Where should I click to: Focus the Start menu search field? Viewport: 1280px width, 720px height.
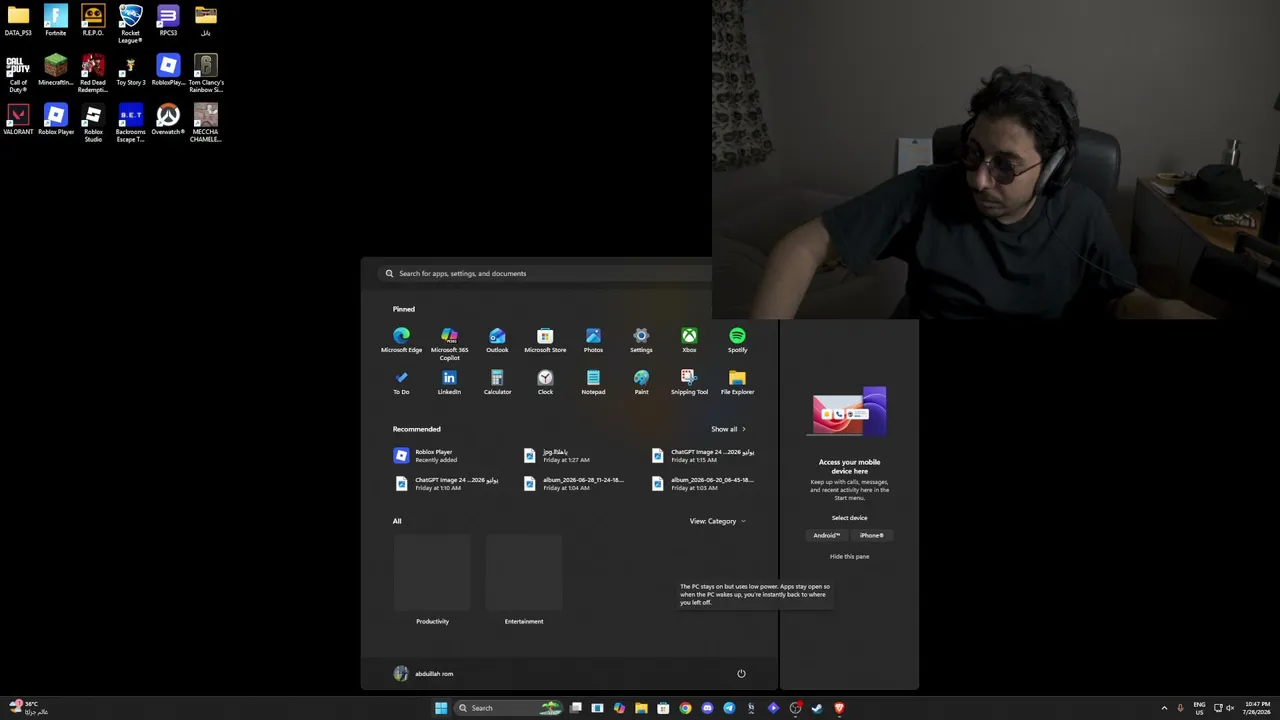pos(545,273)
